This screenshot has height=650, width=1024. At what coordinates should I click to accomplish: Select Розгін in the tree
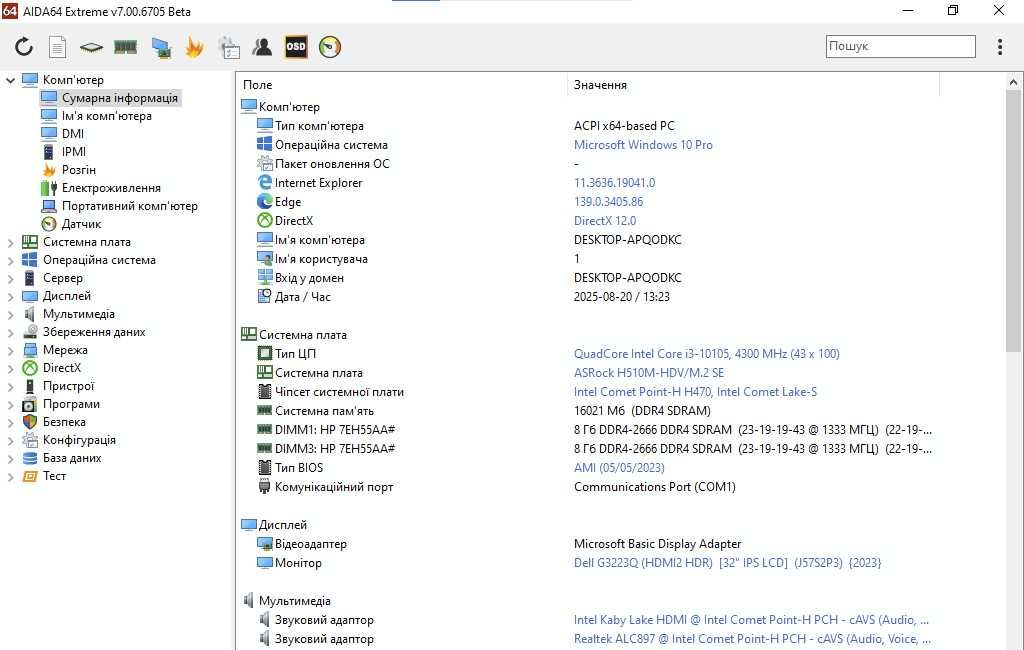[x=78, y=170]
